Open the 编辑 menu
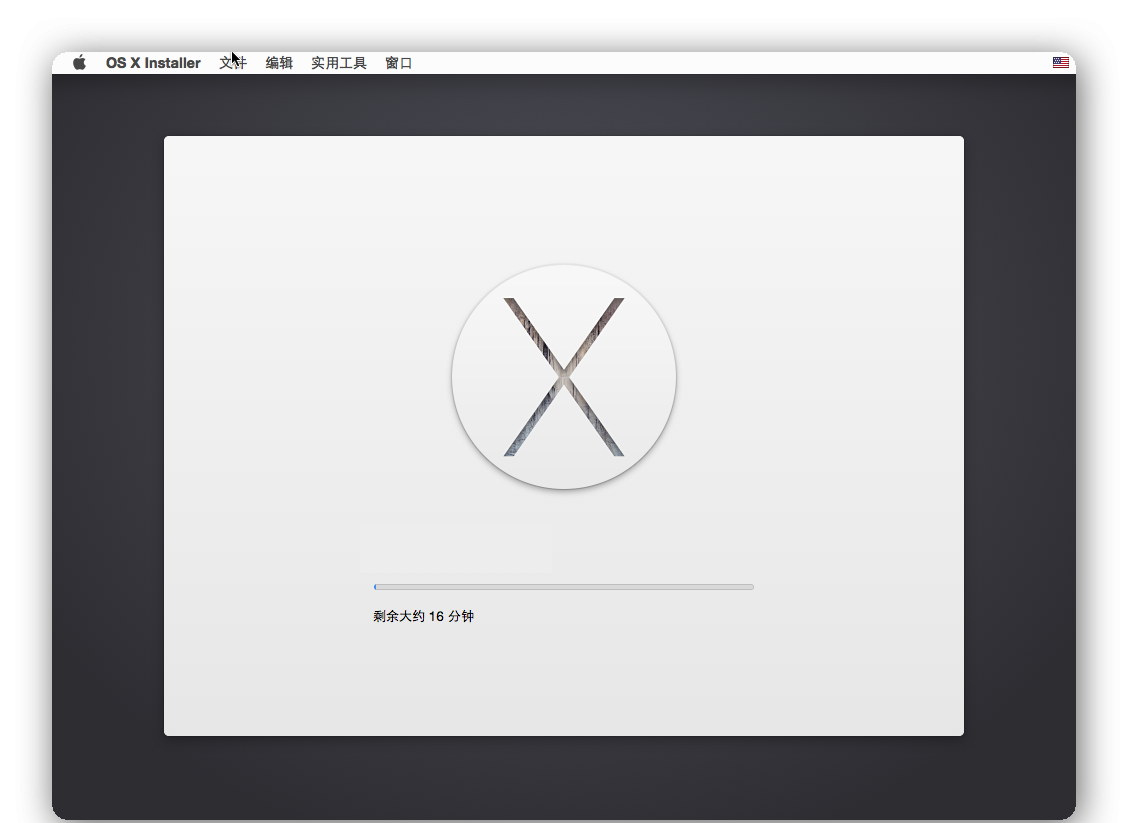 [x=279, y=63]
